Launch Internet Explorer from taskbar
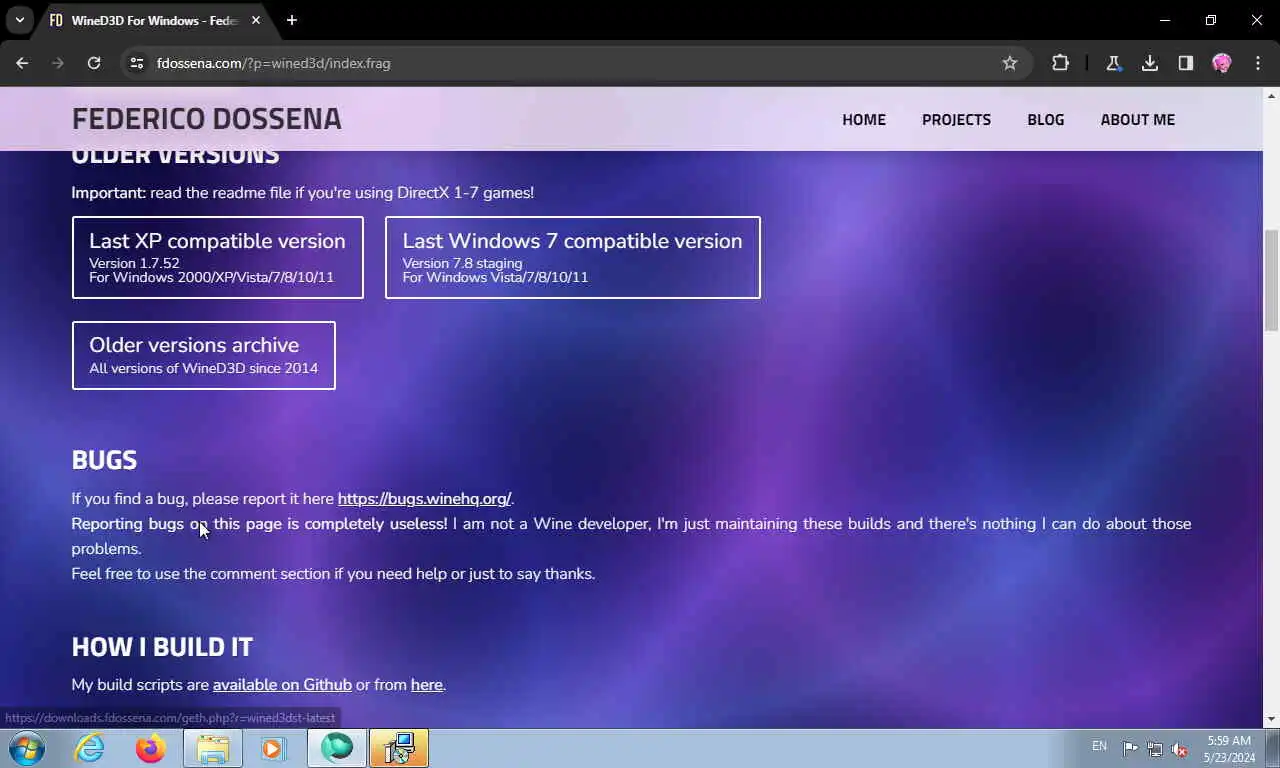The height and width of the screenshot is (768, 1280). pos(90,748)
